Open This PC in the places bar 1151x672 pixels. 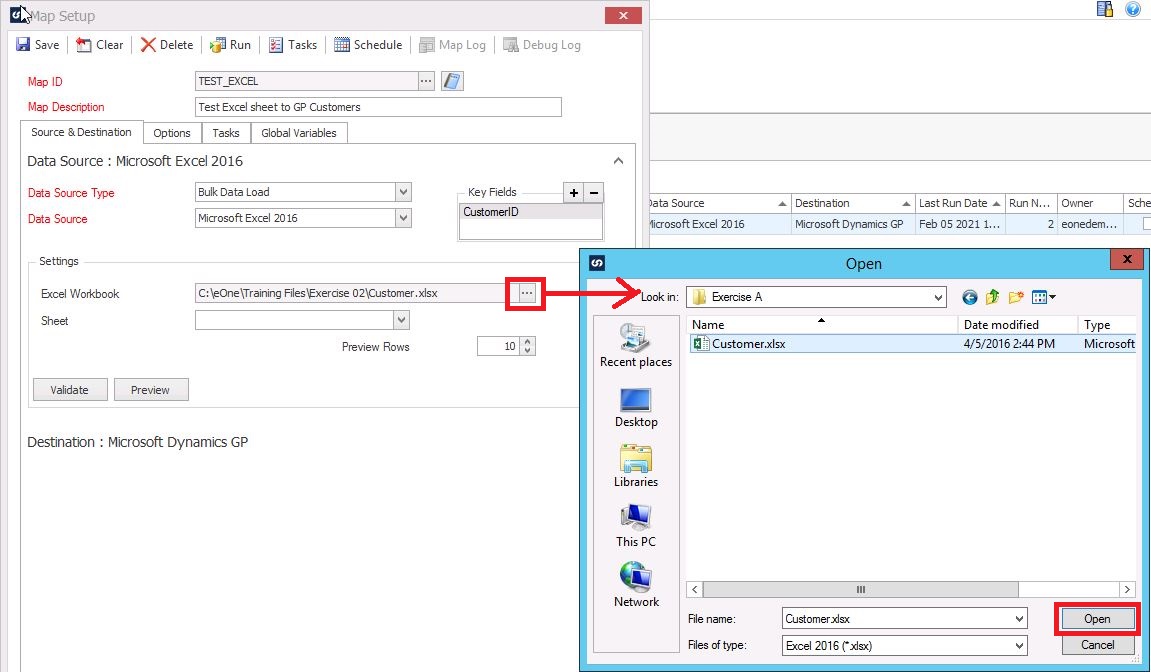[636, 526]
